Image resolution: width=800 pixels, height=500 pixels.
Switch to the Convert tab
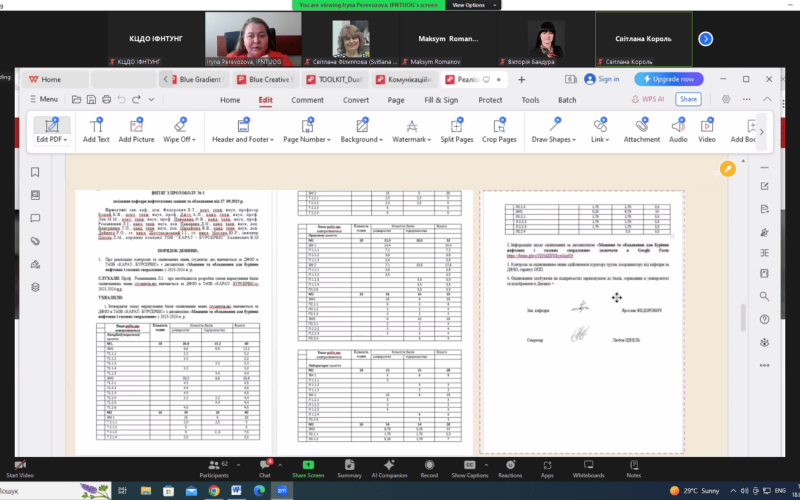click(x=356, y=100)
